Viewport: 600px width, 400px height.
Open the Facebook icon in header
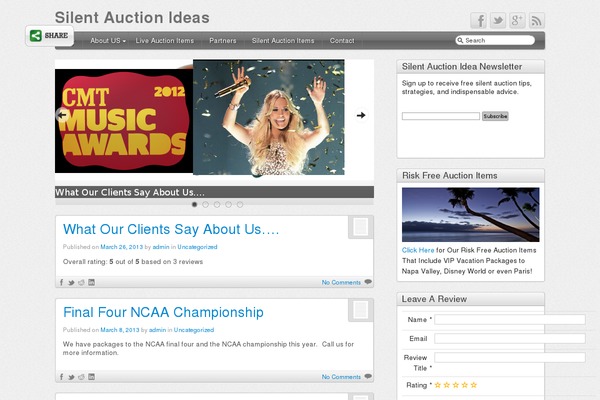pyautogui.click(x=478, y=20)
